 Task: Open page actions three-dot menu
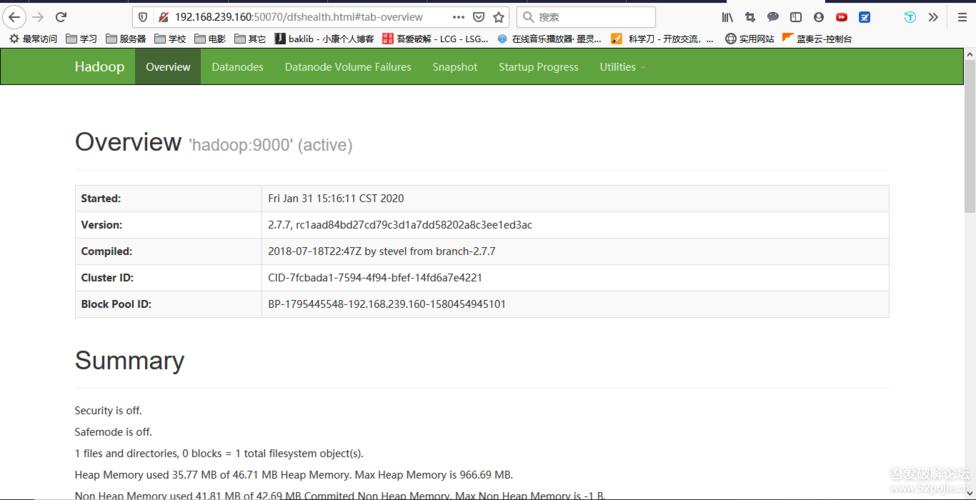pos(458,17)
